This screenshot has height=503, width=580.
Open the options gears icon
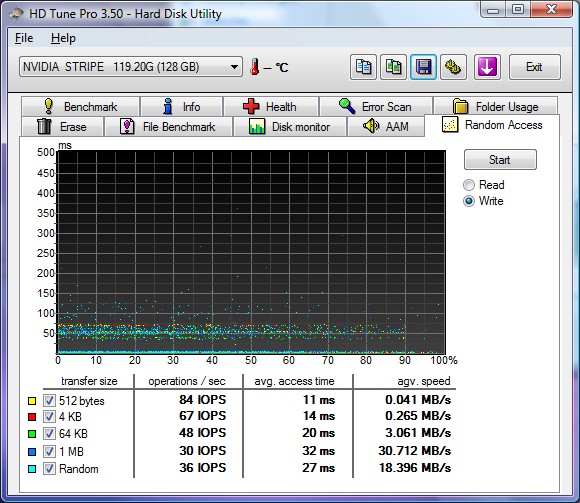tap(453, 67)
